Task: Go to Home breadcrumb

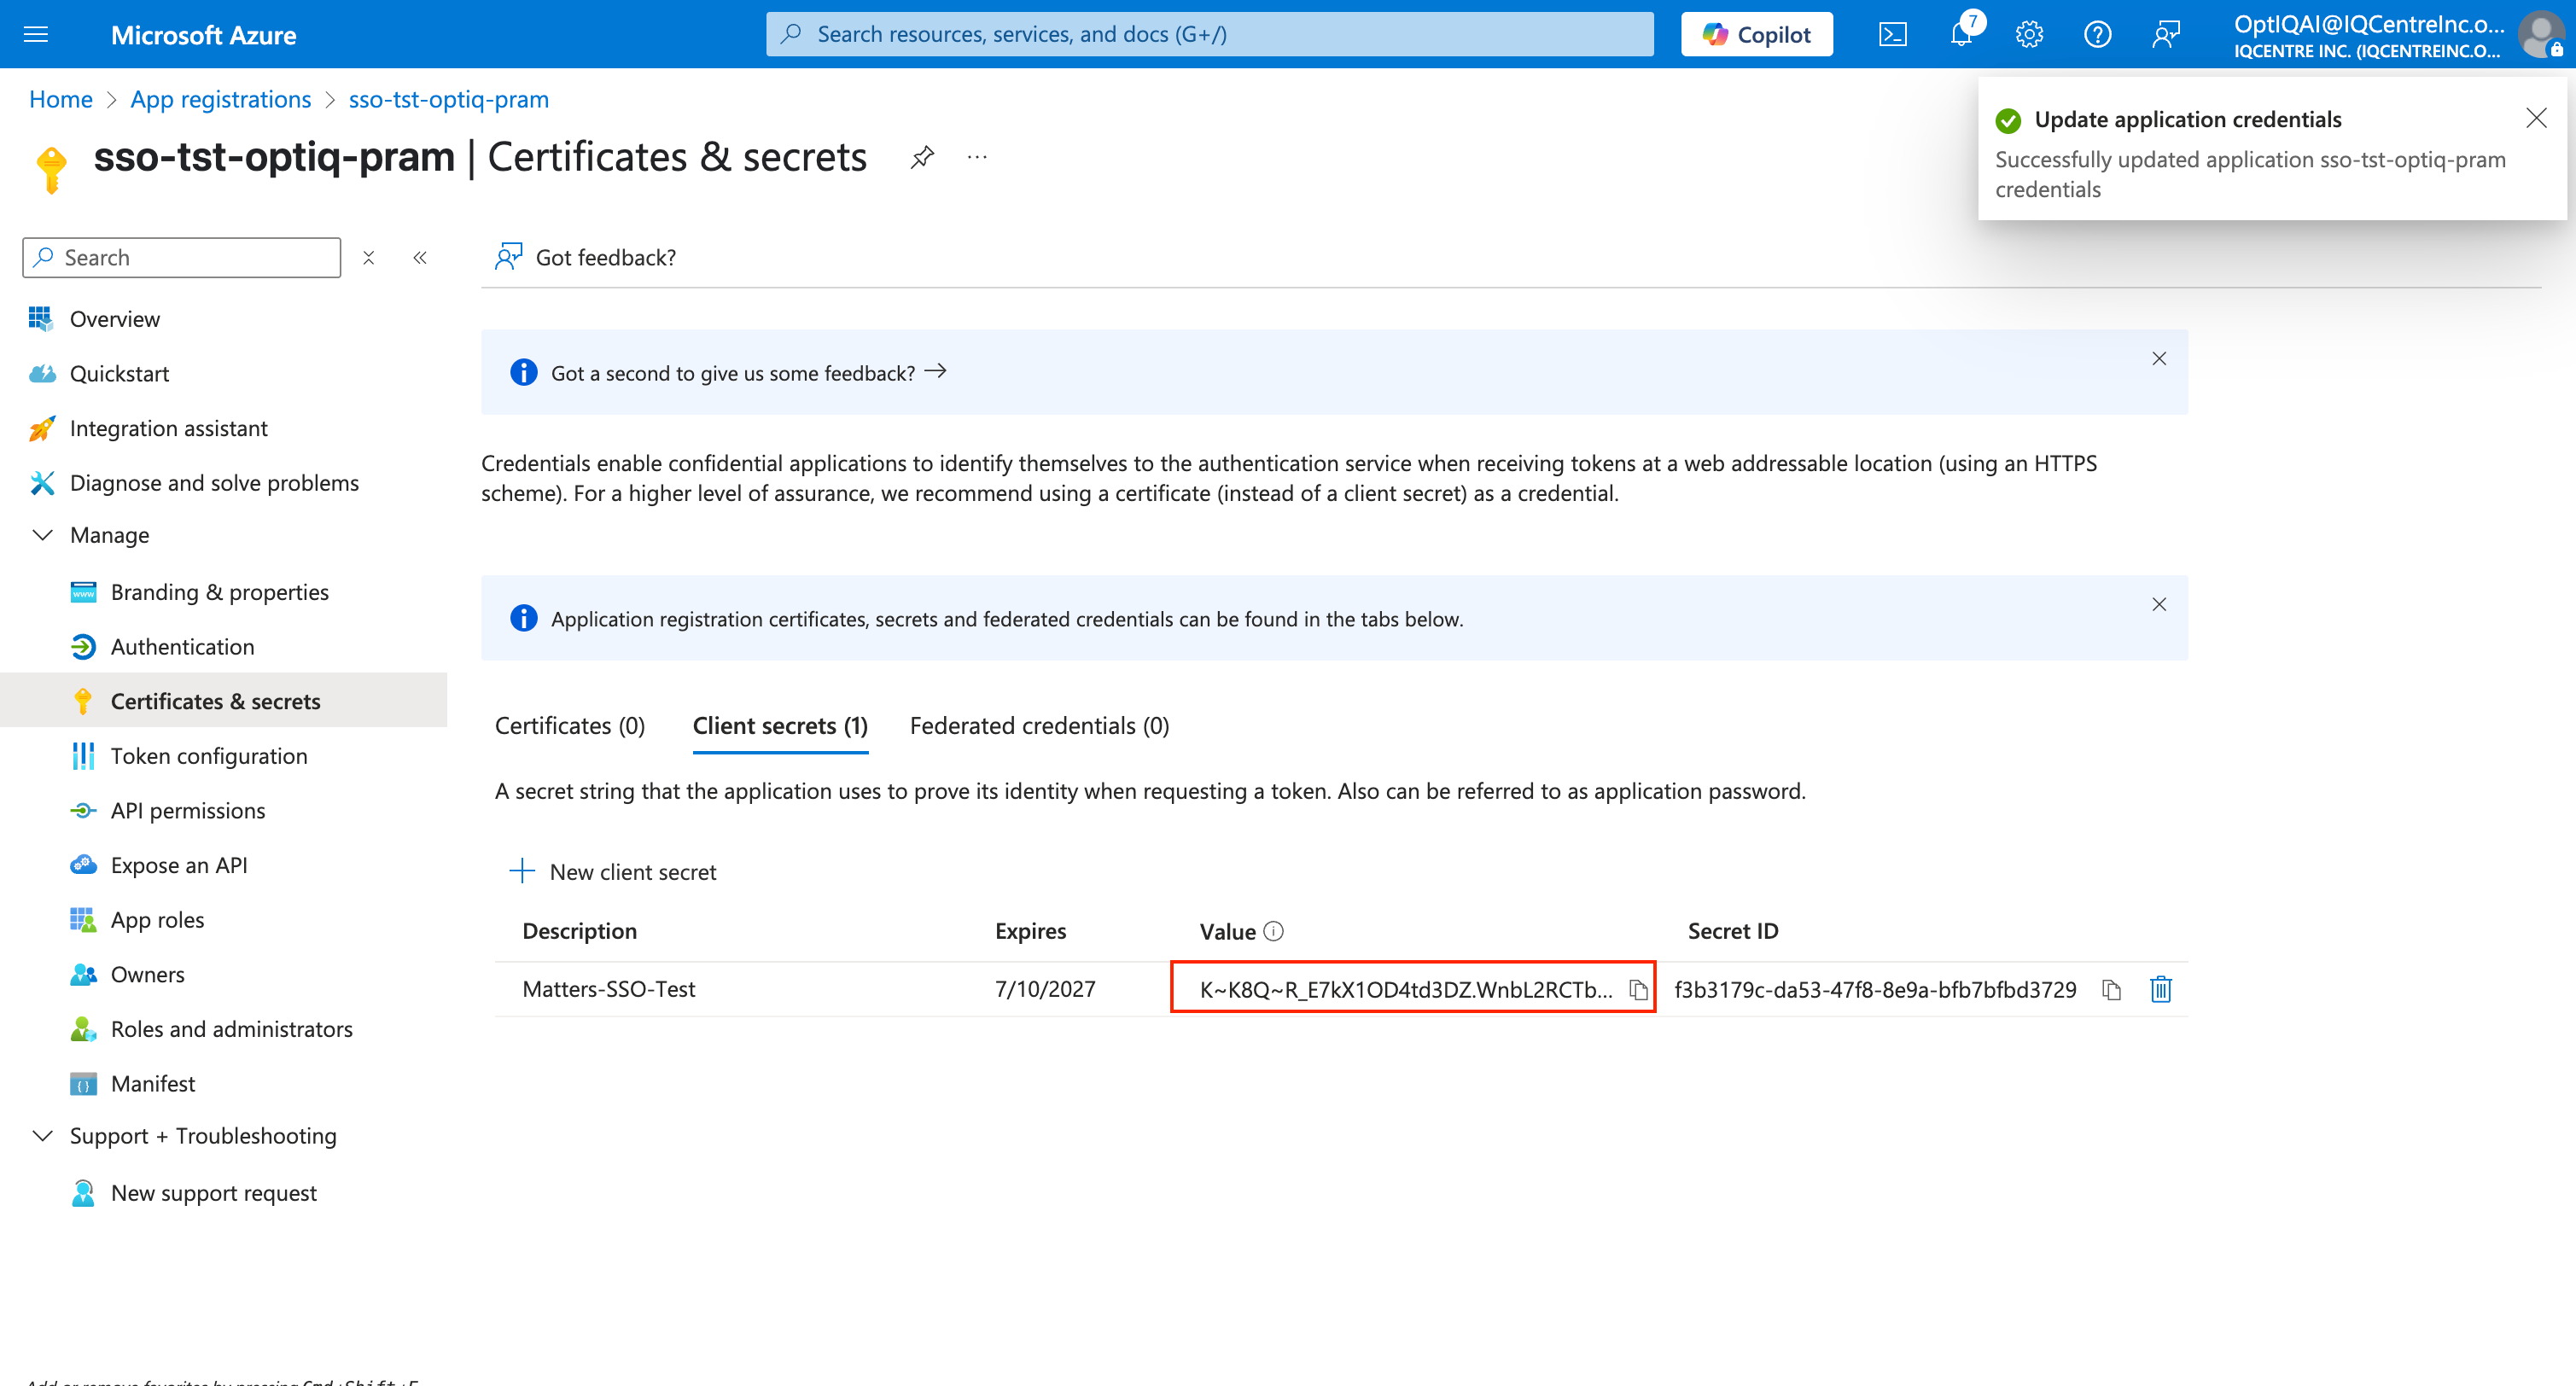Action: pyautogui.click(x=61, y=100)
